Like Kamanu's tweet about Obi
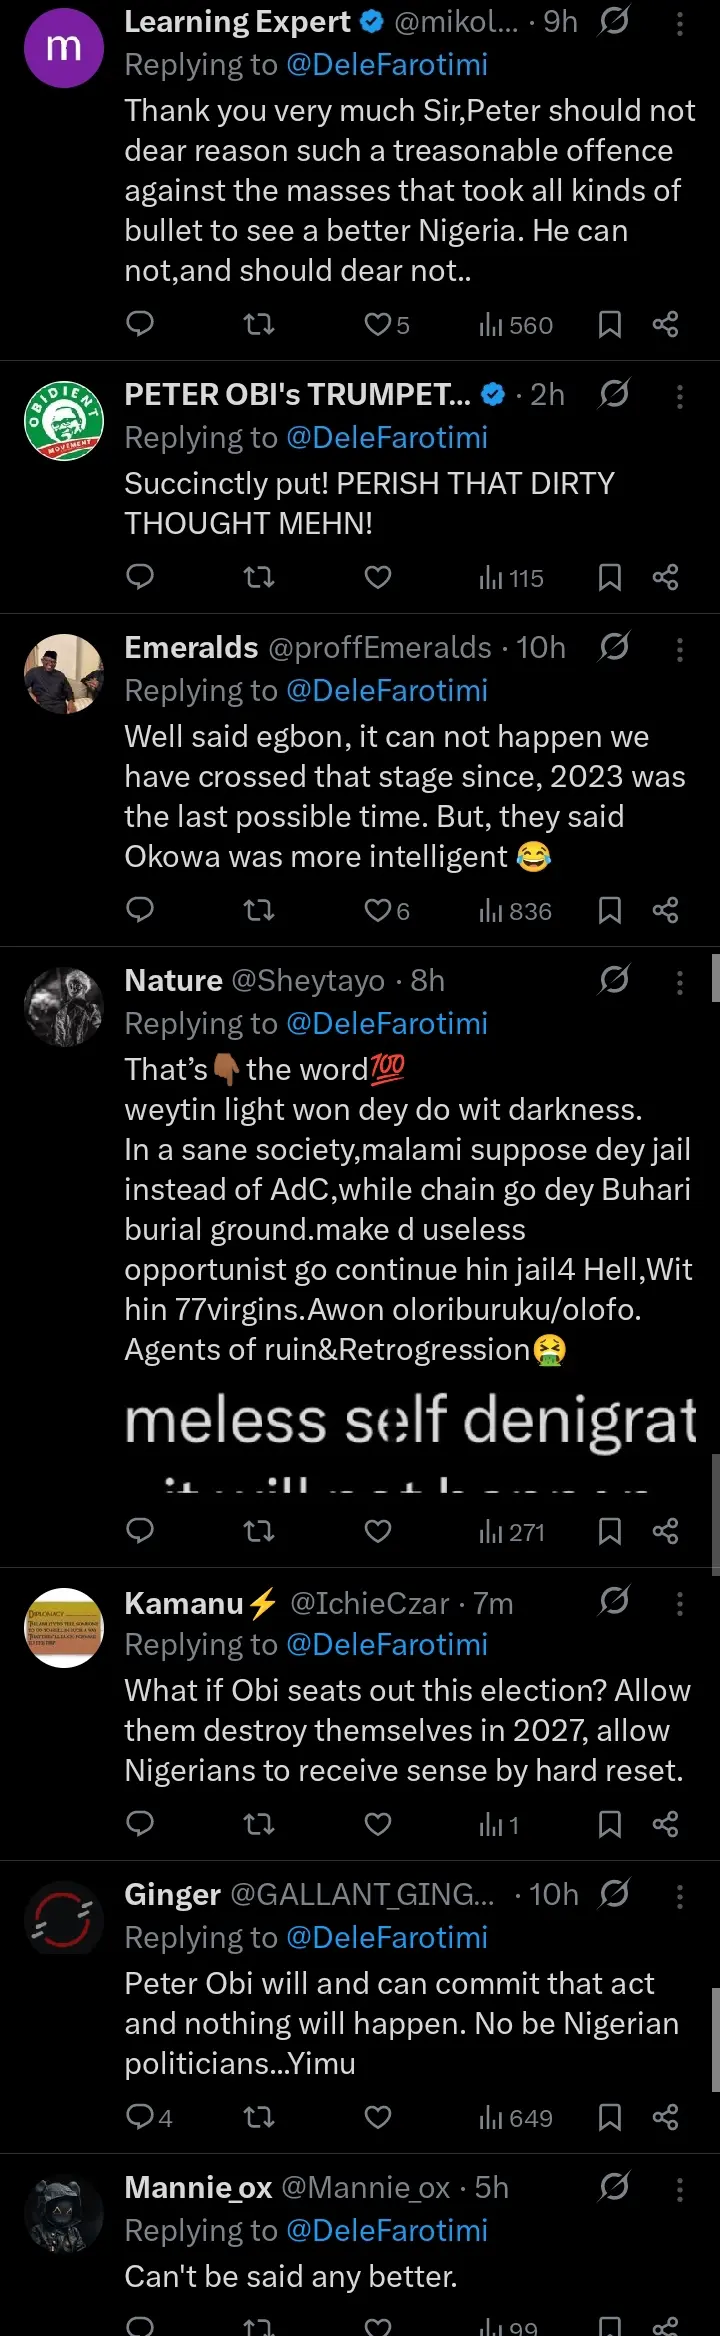 (x=378, y=1824)
